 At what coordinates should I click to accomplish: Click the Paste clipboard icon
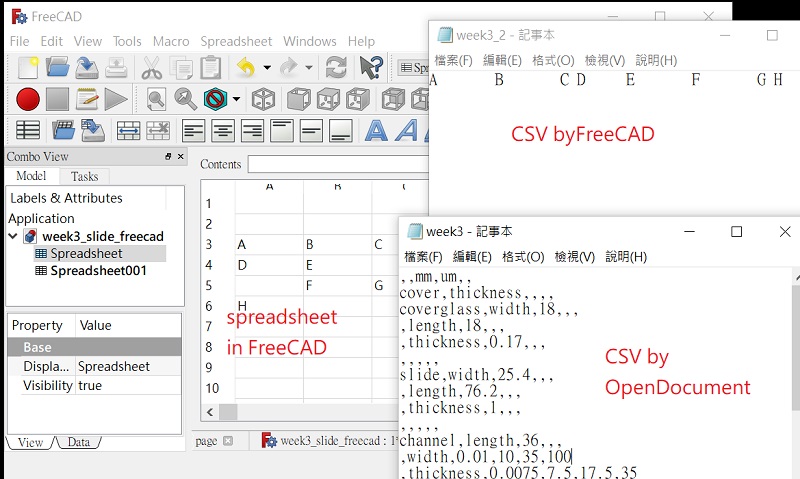click(210, 67)
